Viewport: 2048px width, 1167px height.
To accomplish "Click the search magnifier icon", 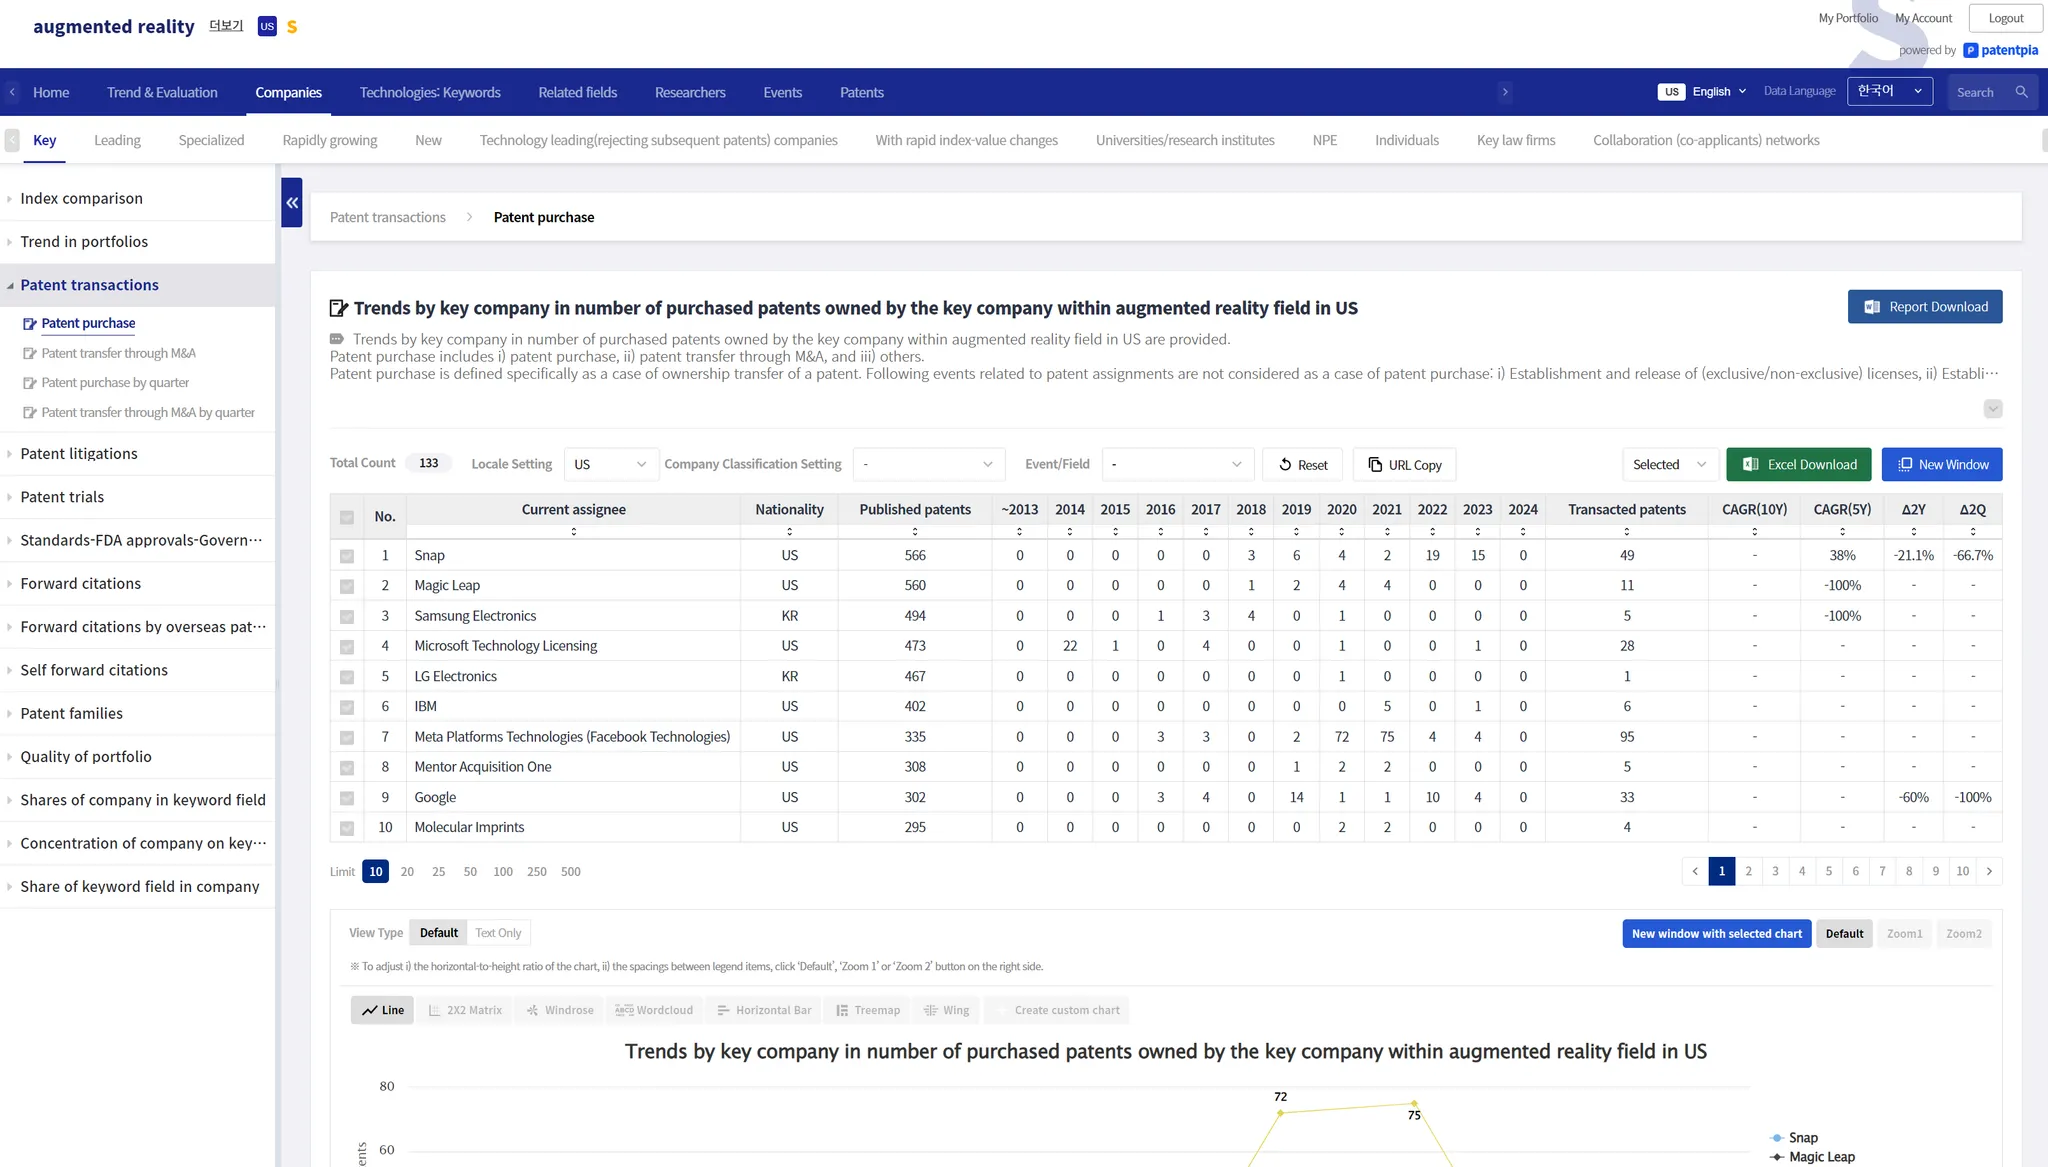I will click(2021, 92).
